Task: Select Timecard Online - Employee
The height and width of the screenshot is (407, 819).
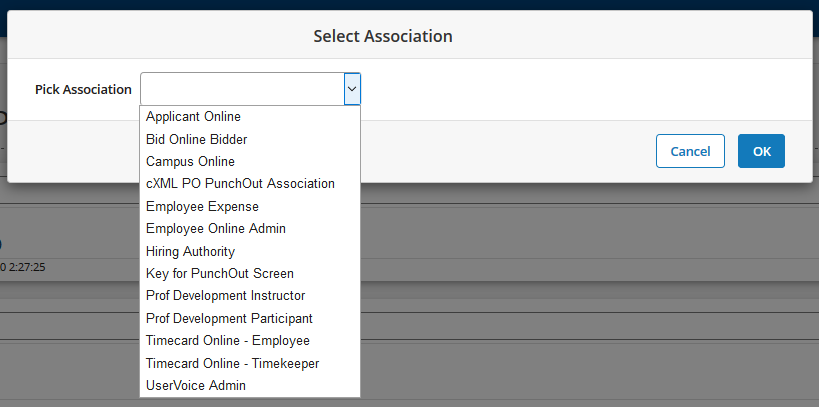Action: coord(227,341)
